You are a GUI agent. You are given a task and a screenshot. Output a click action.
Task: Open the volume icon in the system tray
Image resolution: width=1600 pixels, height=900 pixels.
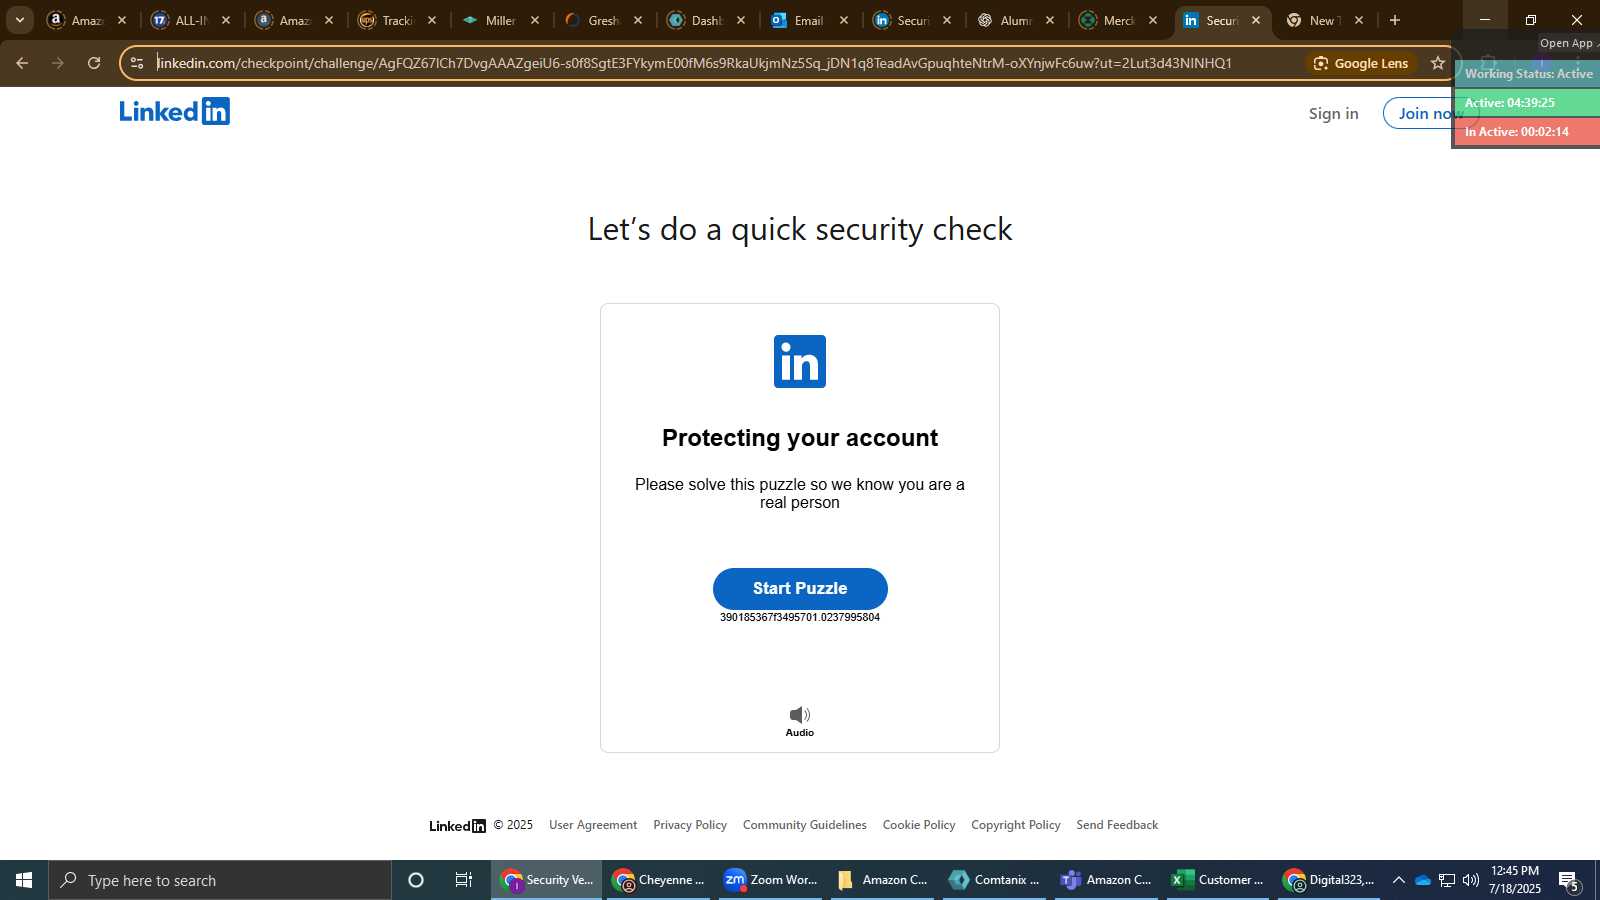tap(1471, 880)
